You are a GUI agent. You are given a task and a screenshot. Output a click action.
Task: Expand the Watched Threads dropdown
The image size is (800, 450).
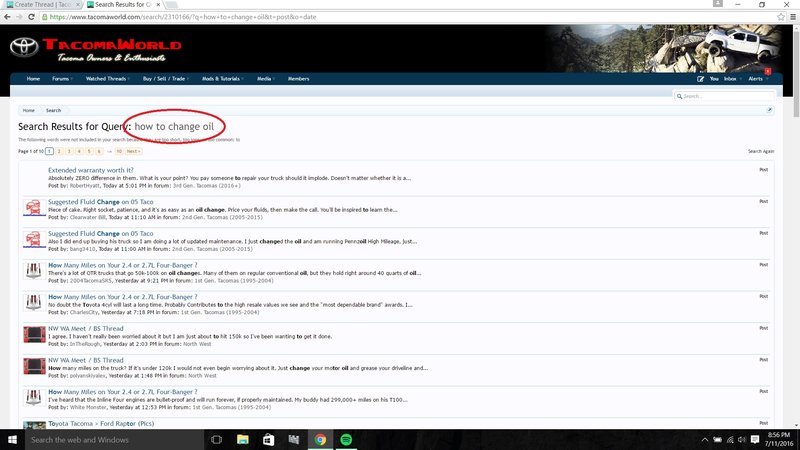coord(108,79)
